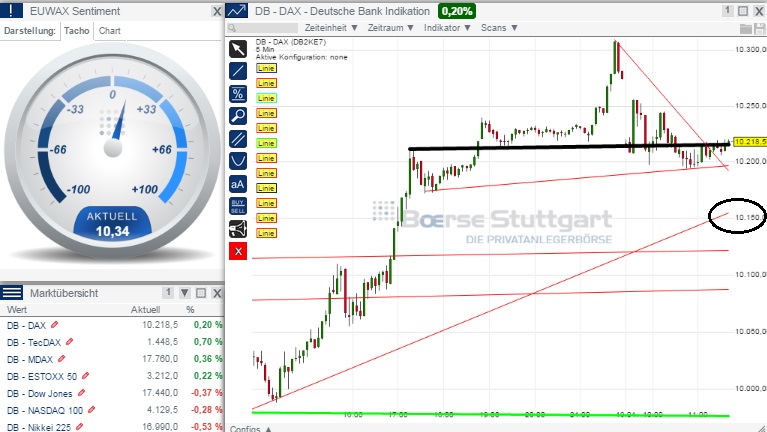The height and width of the screenshot is (432, 767).
Task: Select the percent measurement tool
Action: 238,93
